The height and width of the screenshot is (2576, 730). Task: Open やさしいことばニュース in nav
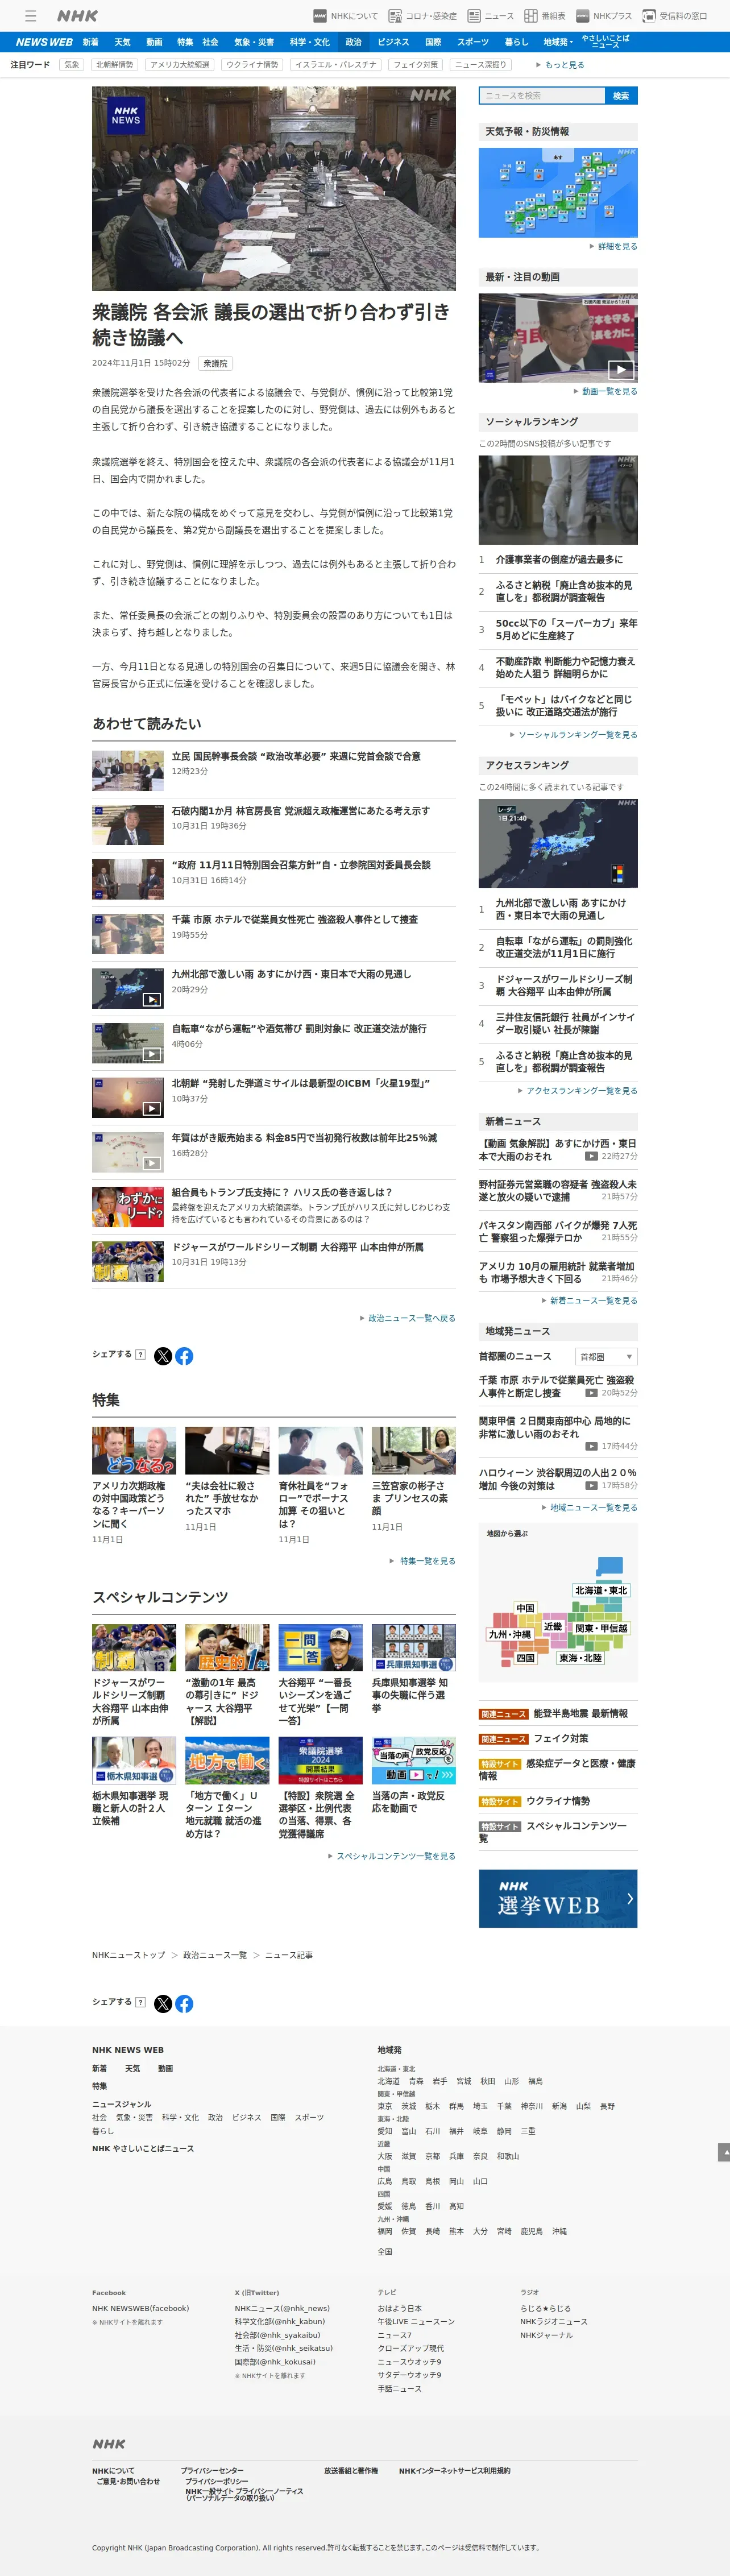[x=605, y=42]
